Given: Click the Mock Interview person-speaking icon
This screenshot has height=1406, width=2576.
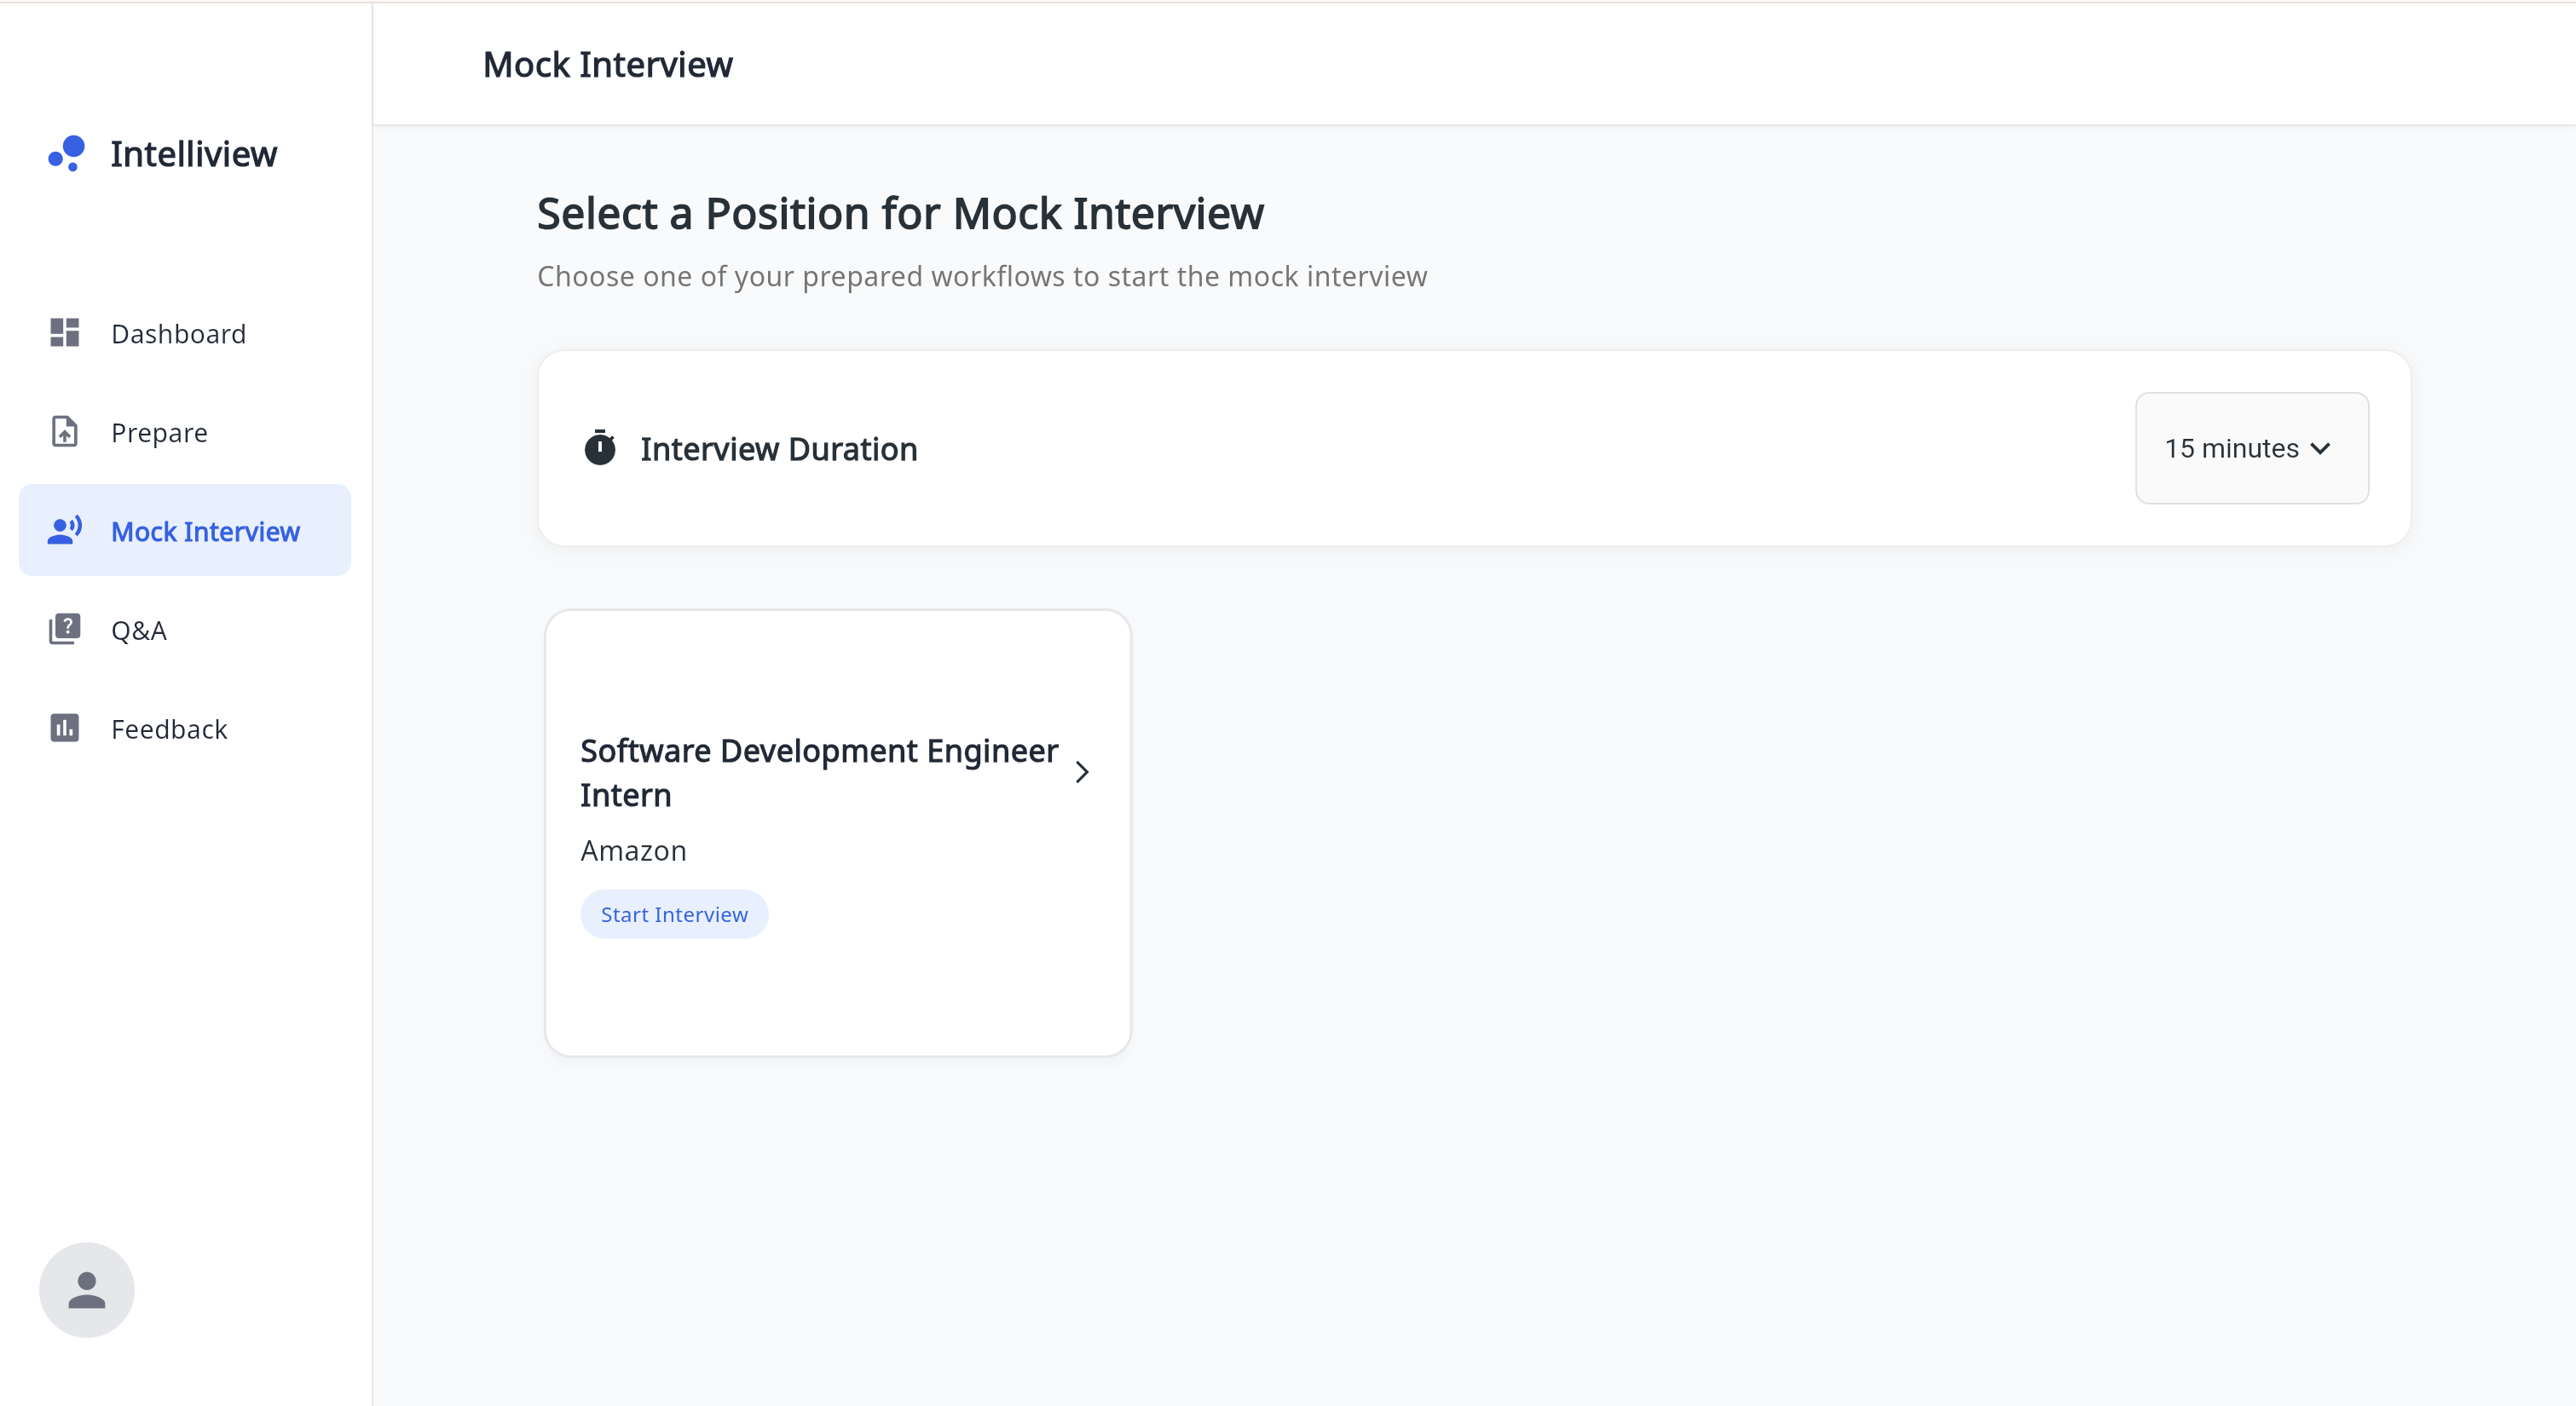Looking at the screenshot, I should (65, 530).
